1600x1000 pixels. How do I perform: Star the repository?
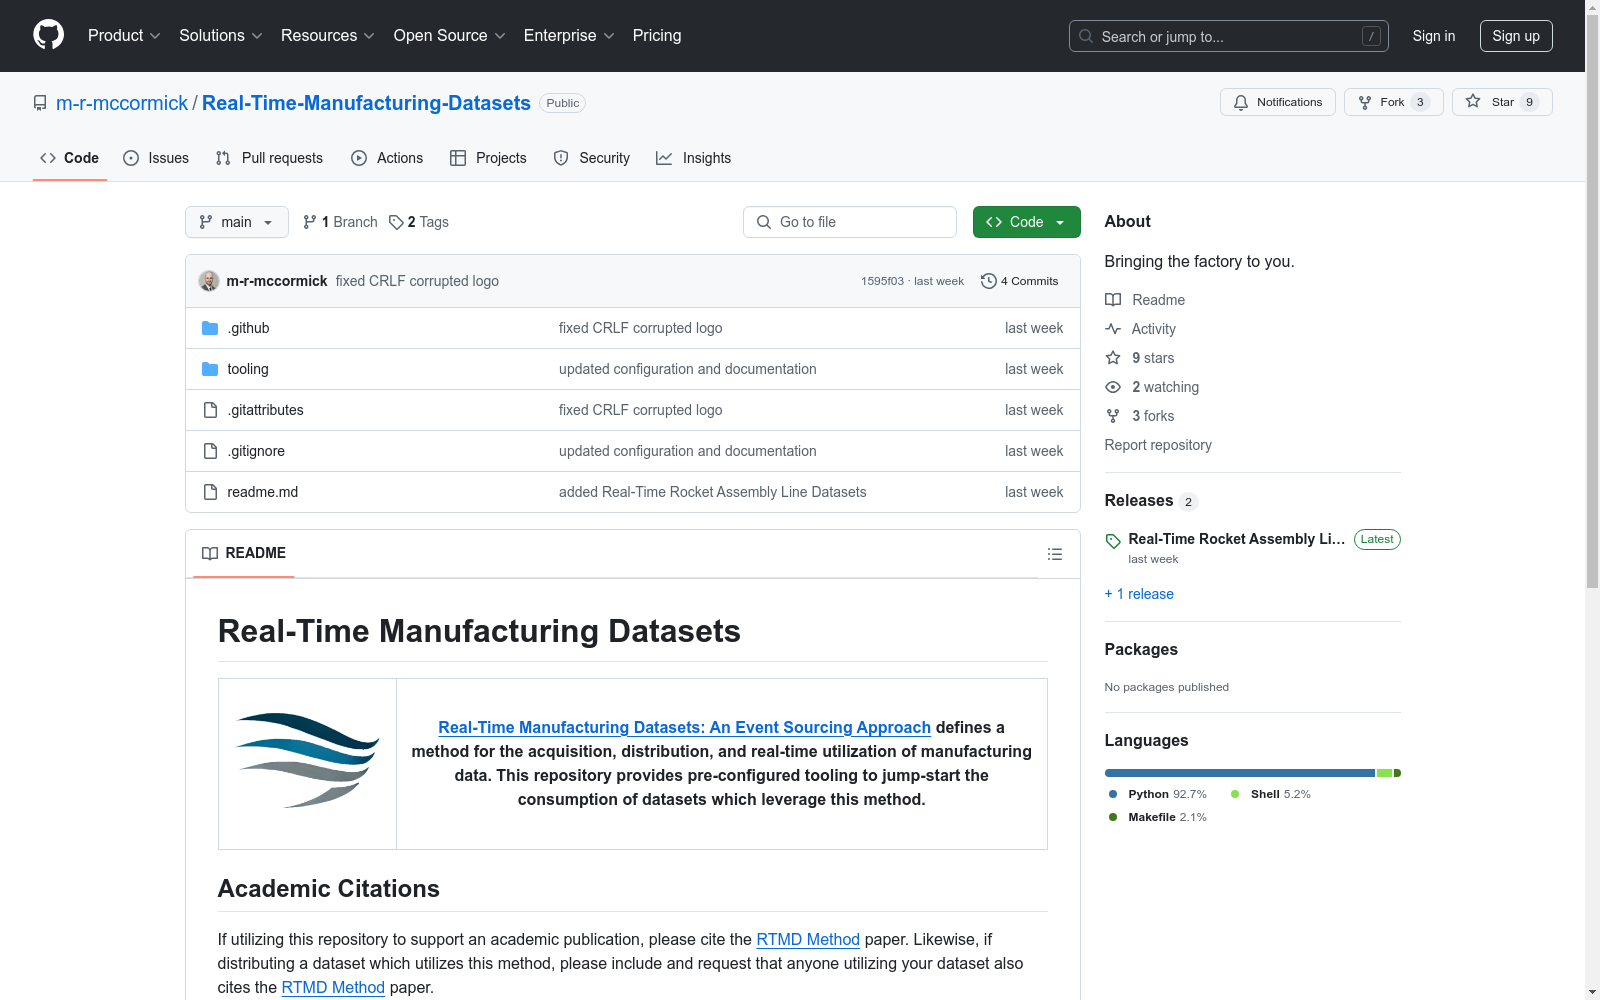point(1502,102)
